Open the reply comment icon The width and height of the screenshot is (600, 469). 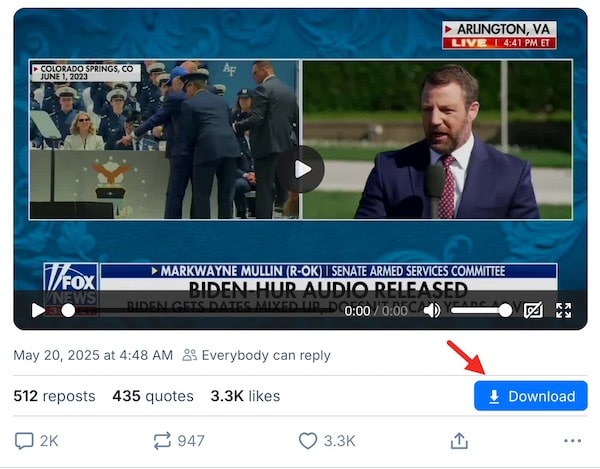pos(24,441)
